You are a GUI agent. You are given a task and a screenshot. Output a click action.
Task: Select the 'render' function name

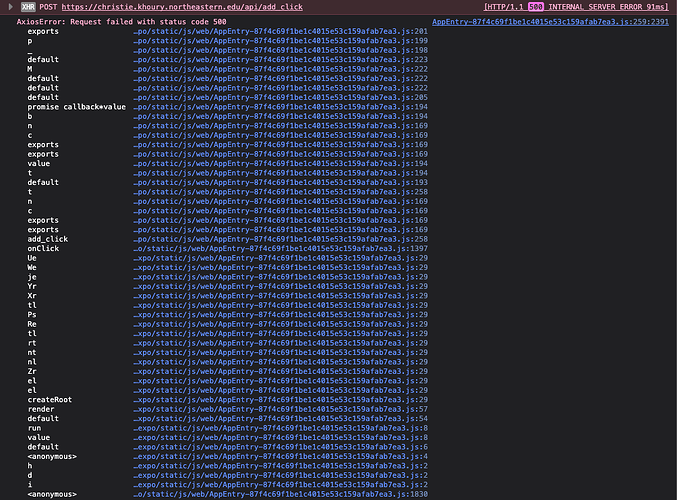(x=41, y=409)
